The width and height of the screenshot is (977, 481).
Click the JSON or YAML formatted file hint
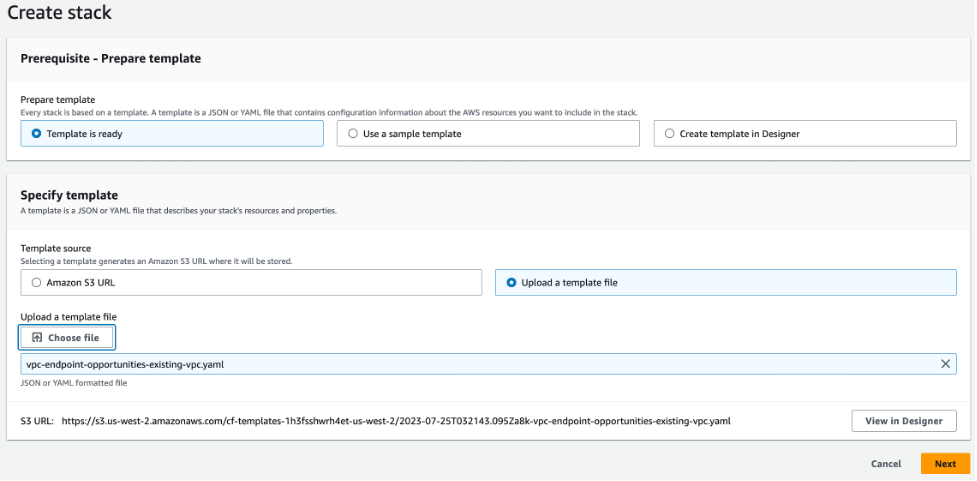(74, 383)
